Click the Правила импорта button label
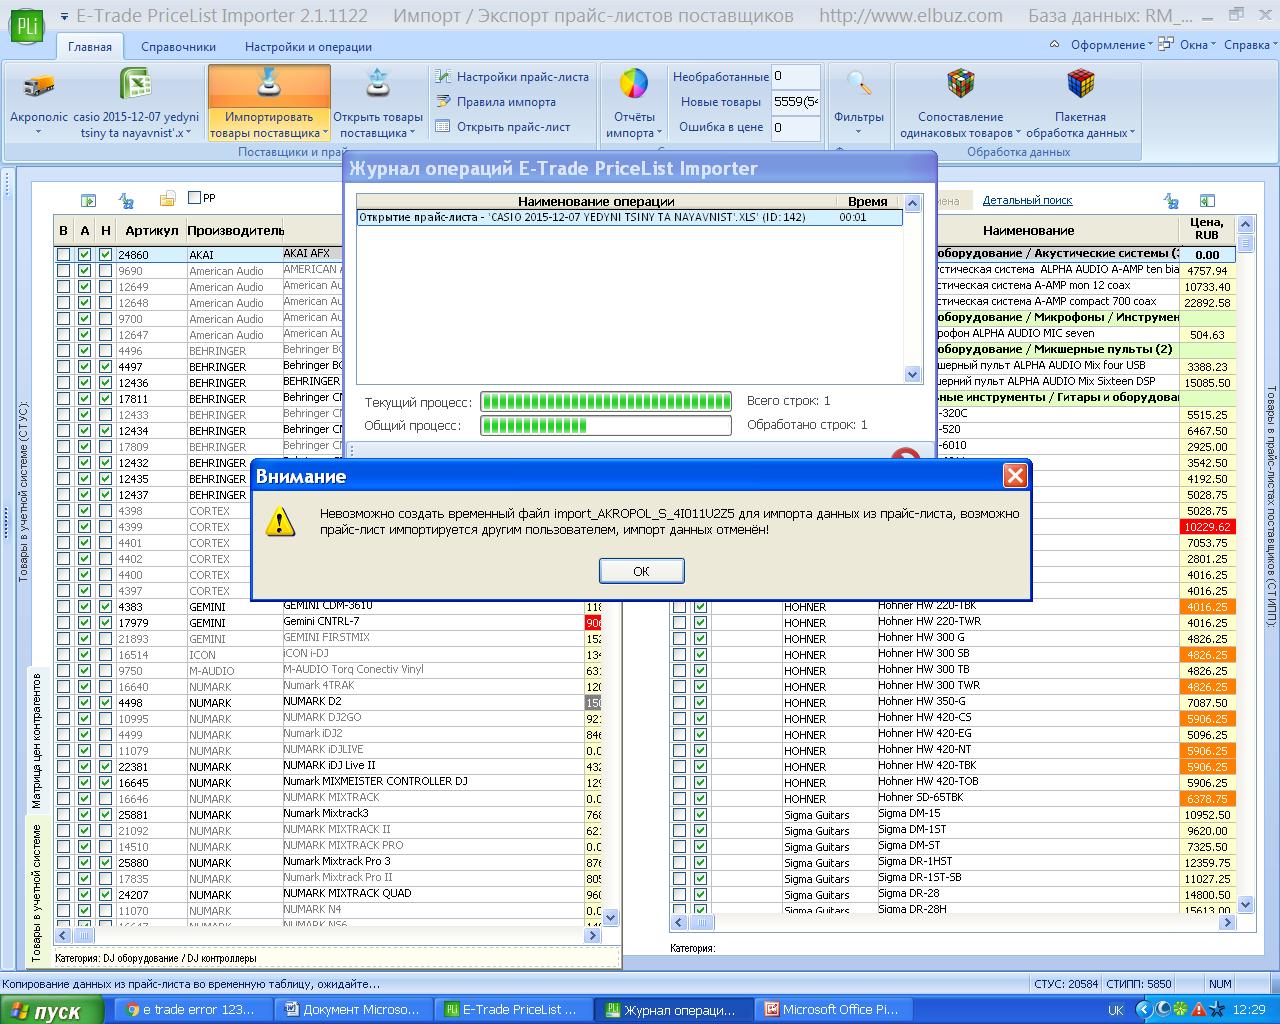Image resolution: width=1280 pixels, height=1024 pixels. tap(506, 102)
